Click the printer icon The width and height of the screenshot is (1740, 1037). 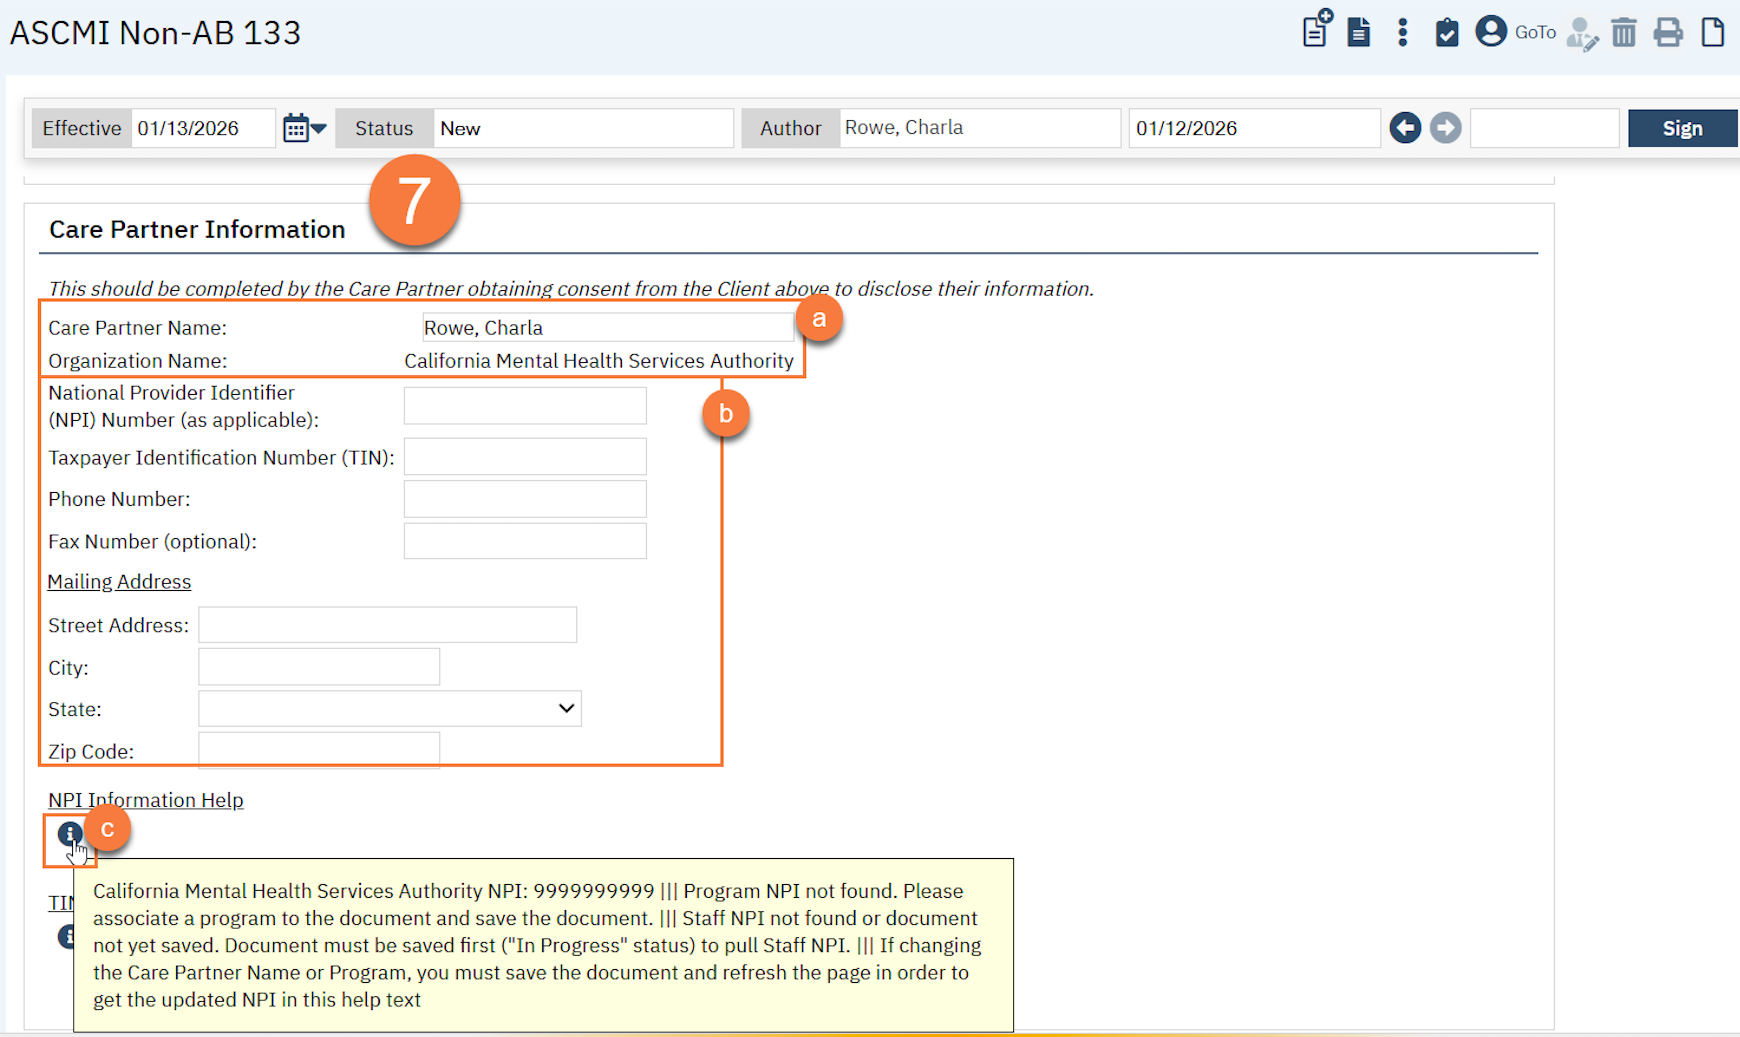click(x=1667, y=32)
